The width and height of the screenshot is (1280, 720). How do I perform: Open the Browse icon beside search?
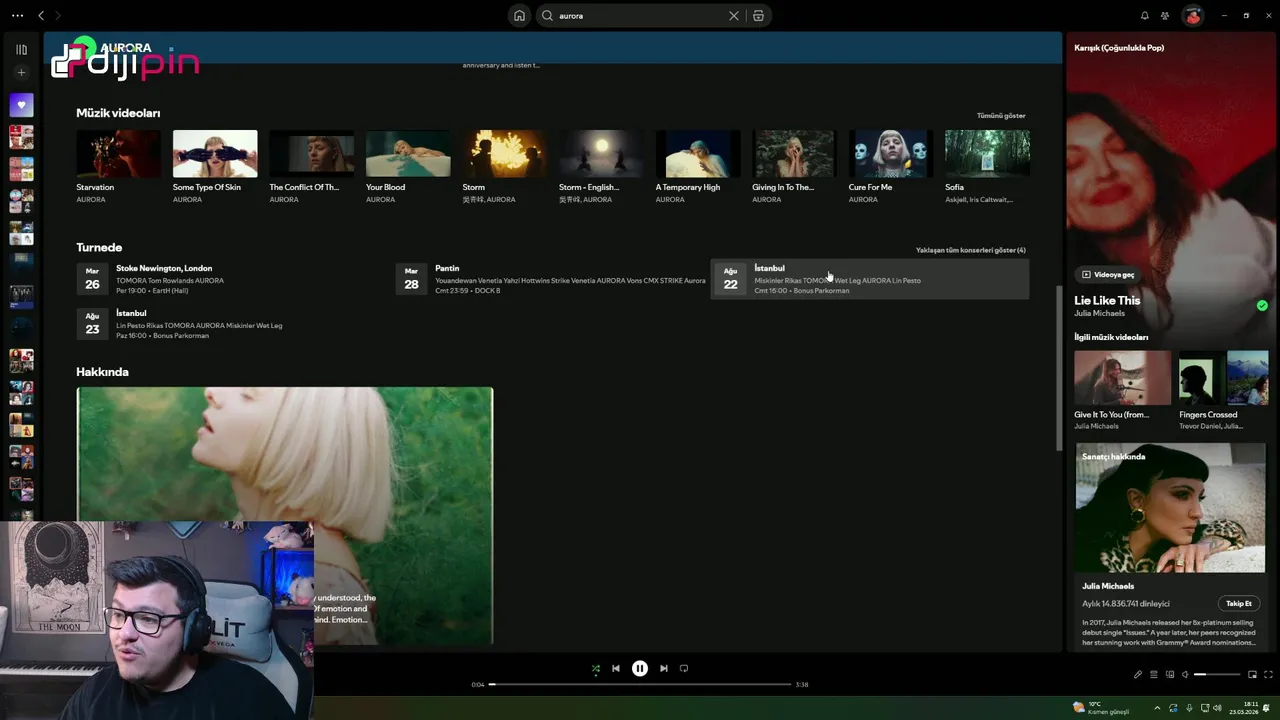(758, 16)
